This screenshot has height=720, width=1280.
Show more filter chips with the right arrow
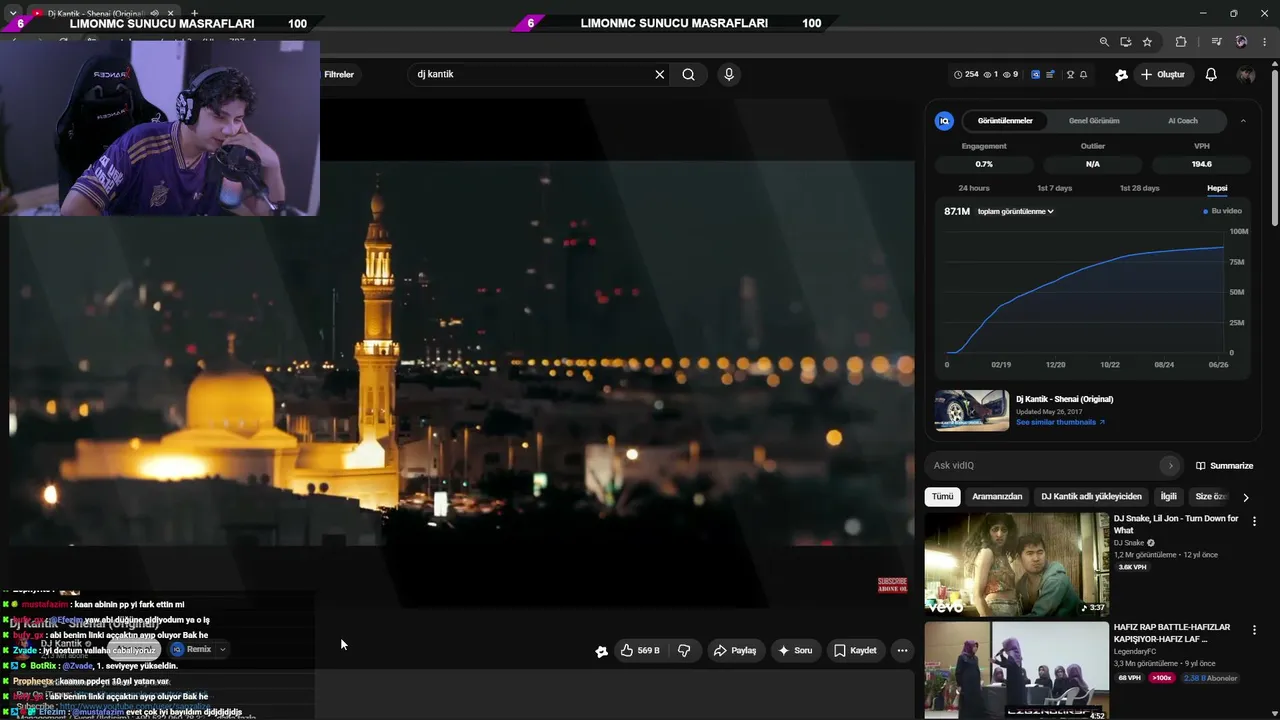[1245, 497]
